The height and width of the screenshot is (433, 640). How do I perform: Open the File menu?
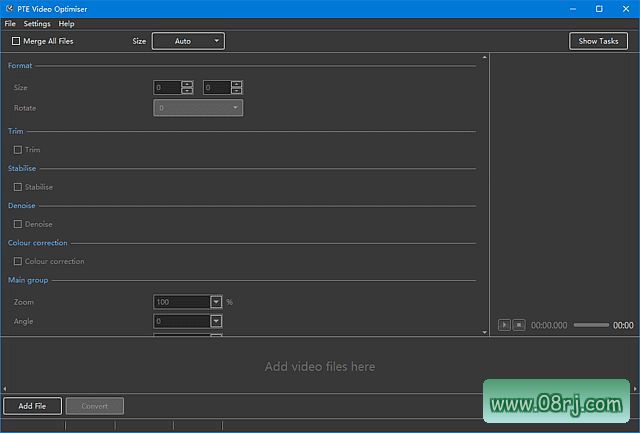pyautogui.click(x=10, y=23)
